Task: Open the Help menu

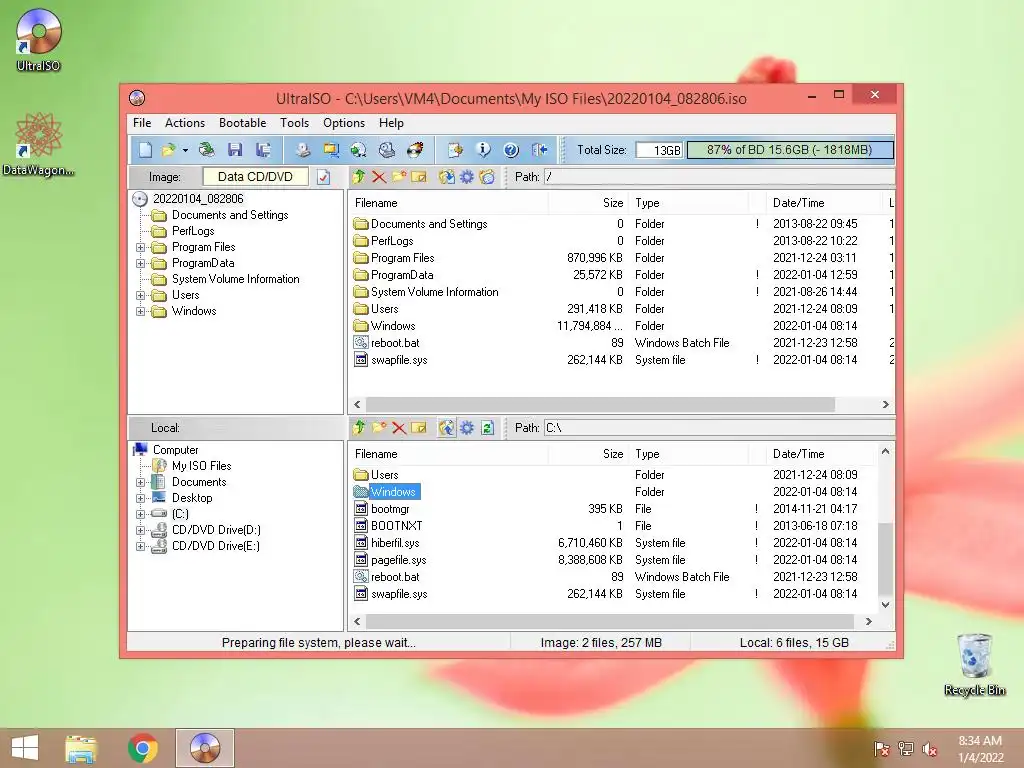Action: tap(391, 123)
